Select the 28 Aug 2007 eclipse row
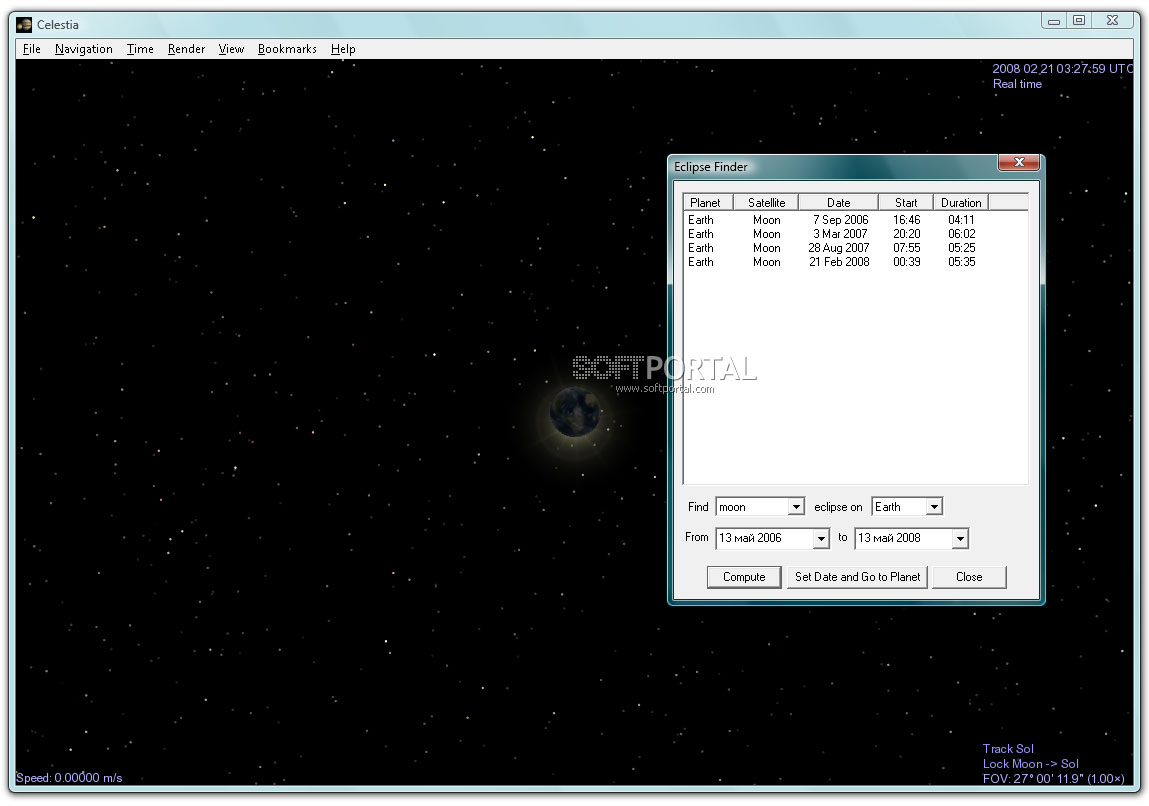 point(855,248)
